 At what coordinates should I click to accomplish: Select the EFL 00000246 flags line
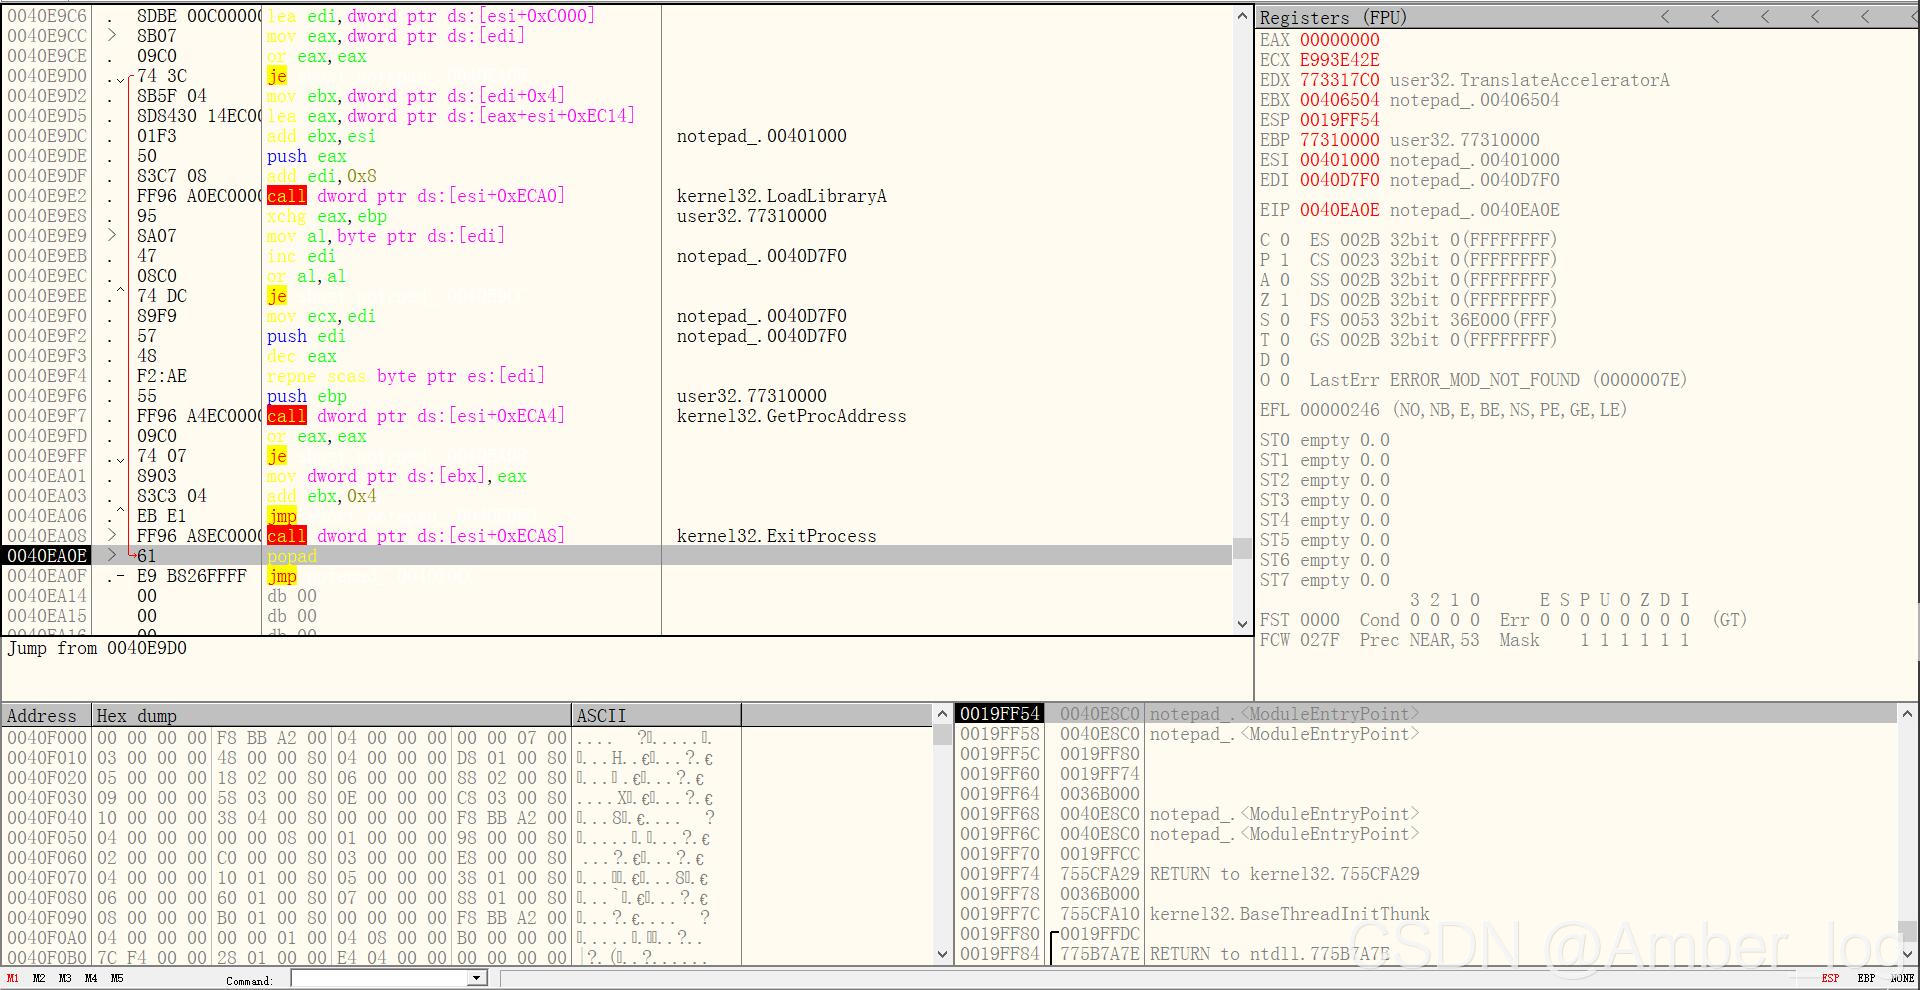[x=1443, y=410]
